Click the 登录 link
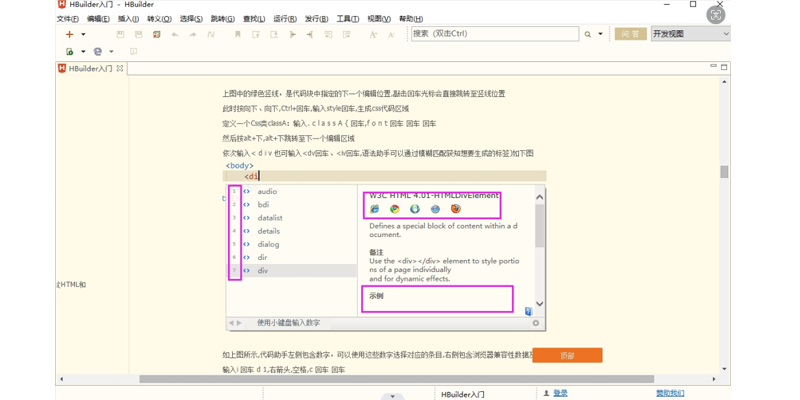The height and width of the screenshot is (400, 800). [560, 393]
